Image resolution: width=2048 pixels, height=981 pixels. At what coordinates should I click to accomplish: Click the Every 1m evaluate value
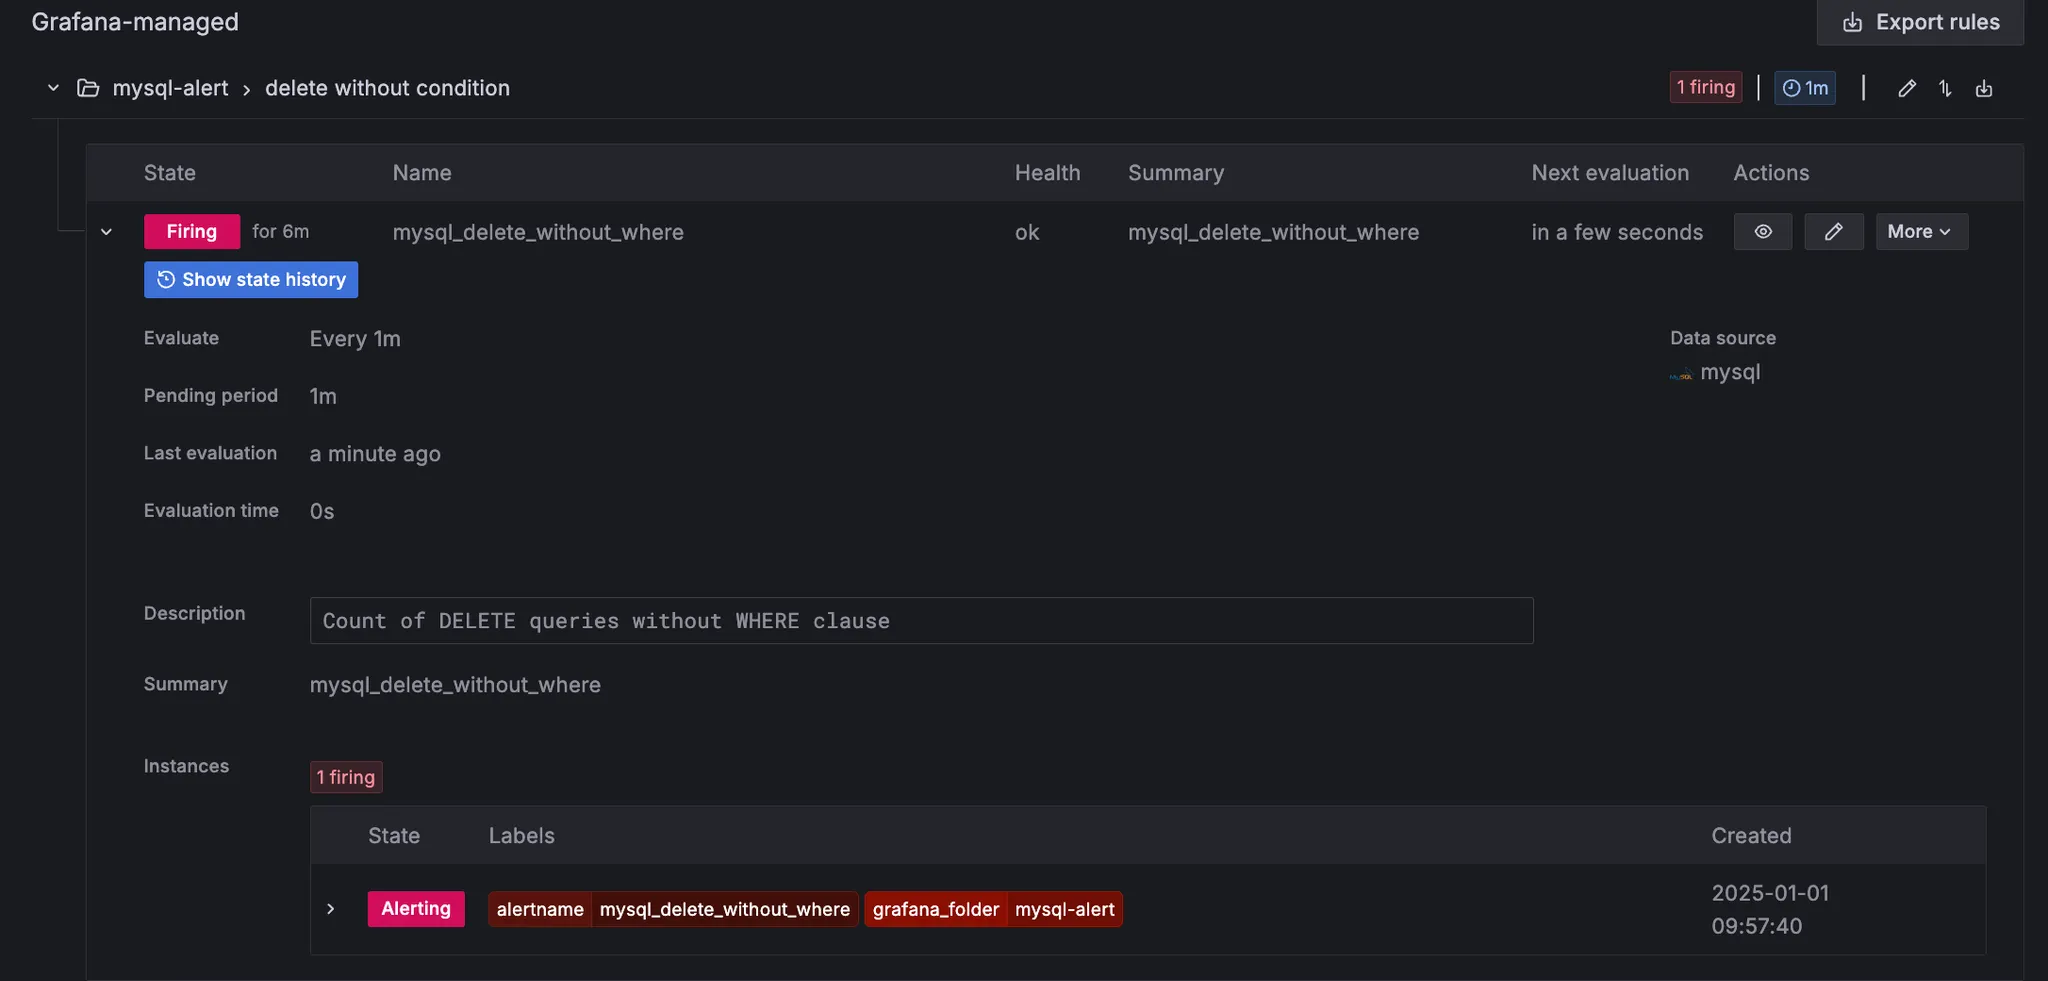pos(355,339)
